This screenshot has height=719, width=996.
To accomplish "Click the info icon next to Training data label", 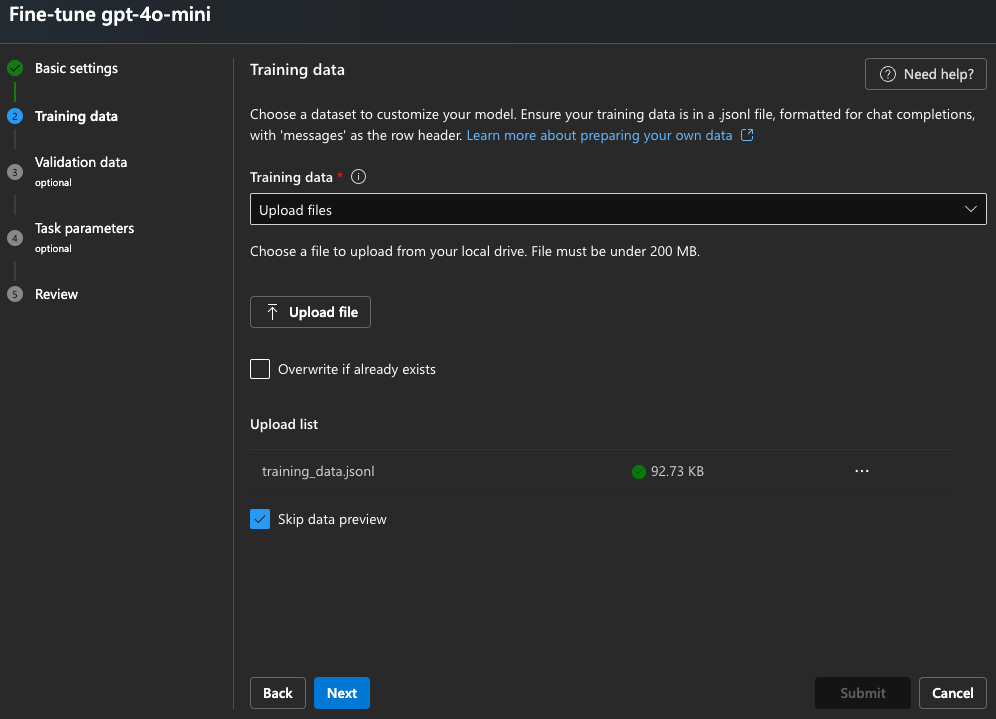I will 358,177.
